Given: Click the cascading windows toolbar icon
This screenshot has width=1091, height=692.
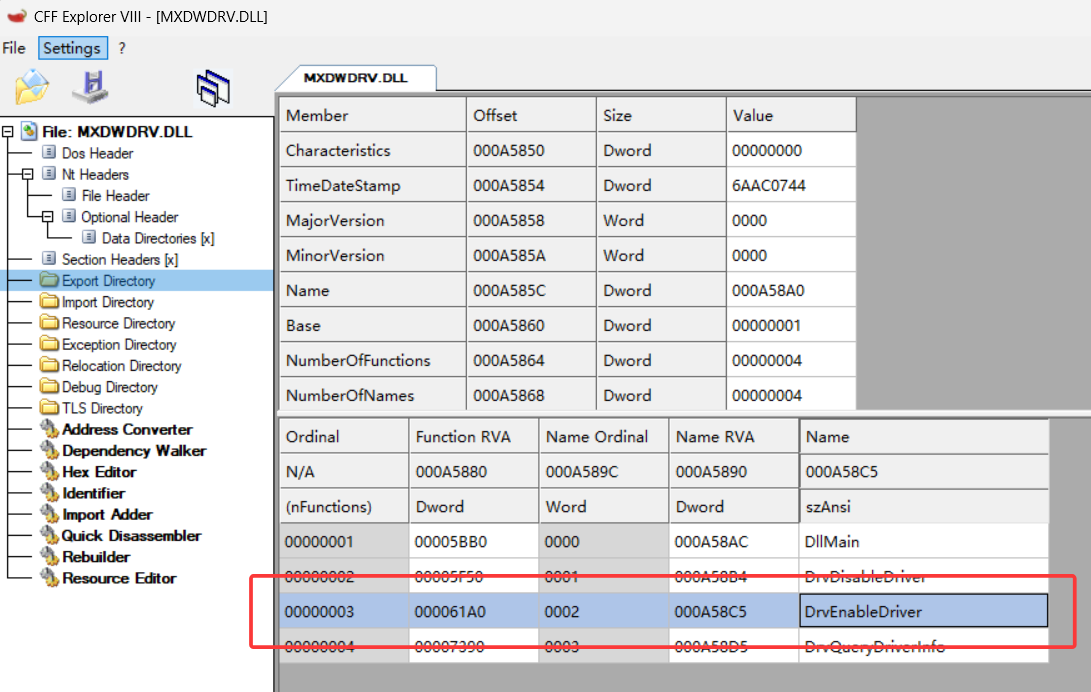Looking at the screenshot, I should 214,88.
